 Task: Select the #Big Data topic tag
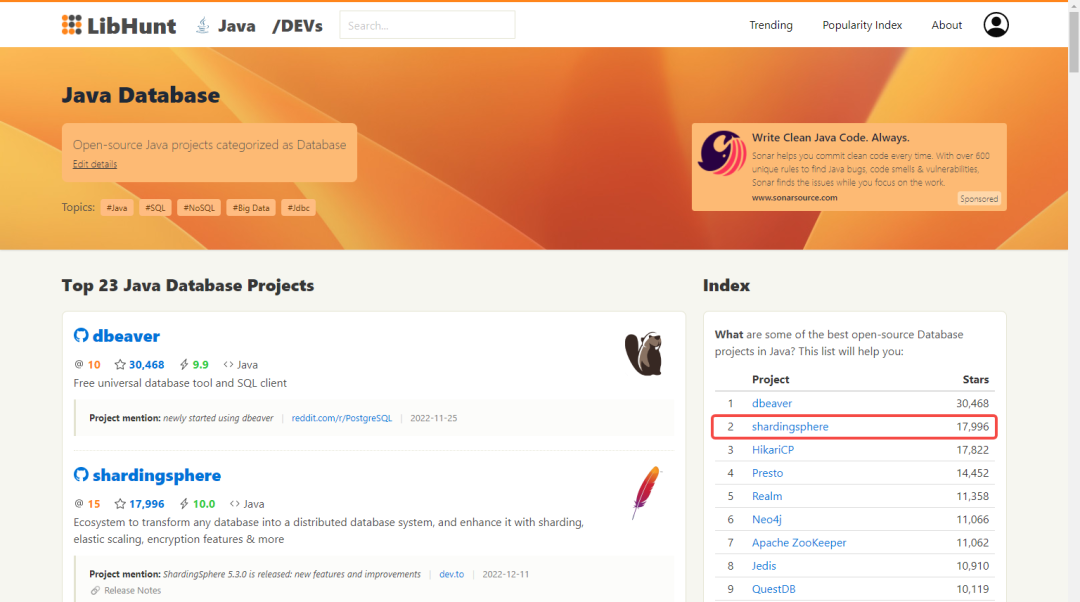pyautogui.click(x=251, y=207)
